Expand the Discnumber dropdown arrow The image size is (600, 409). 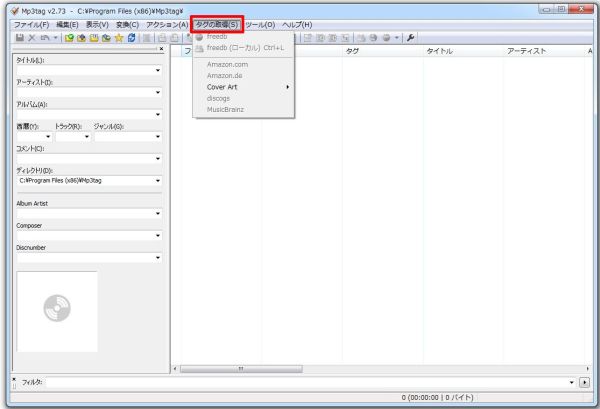(158, 258)
